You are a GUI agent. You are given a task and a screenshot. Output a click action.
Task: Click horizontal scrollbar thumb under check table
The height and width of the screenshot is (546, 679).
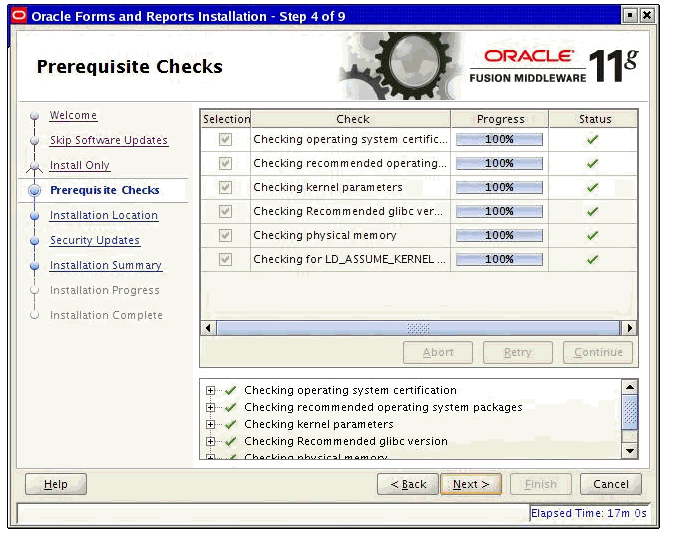coord(418,328)
